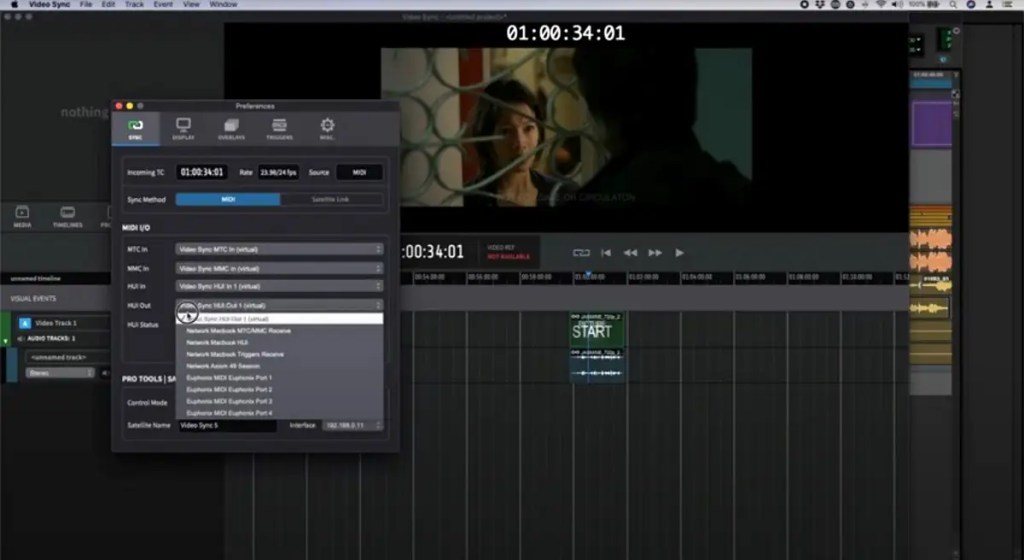Open the MTC In port dropdown

[279, 249]
